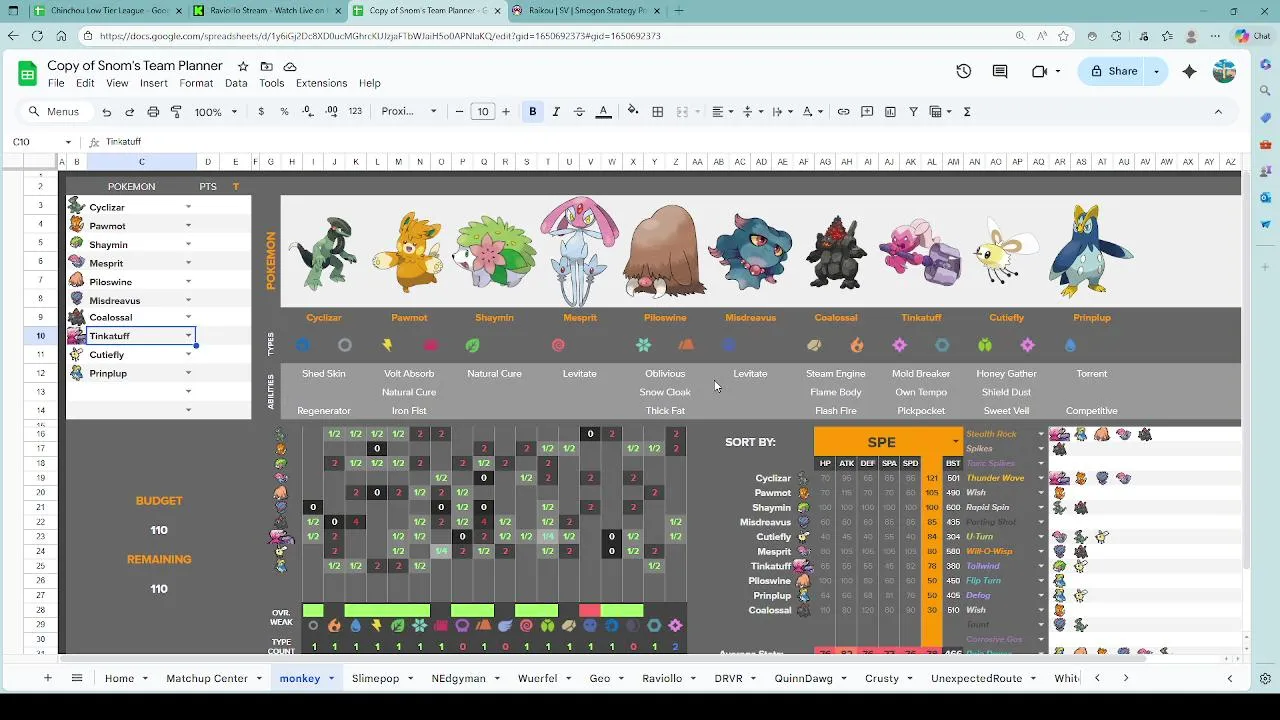Collapse the toolbar with chevron
Screen dimensions: 1280x720
pyautogui.click(x=1218, y=112)
